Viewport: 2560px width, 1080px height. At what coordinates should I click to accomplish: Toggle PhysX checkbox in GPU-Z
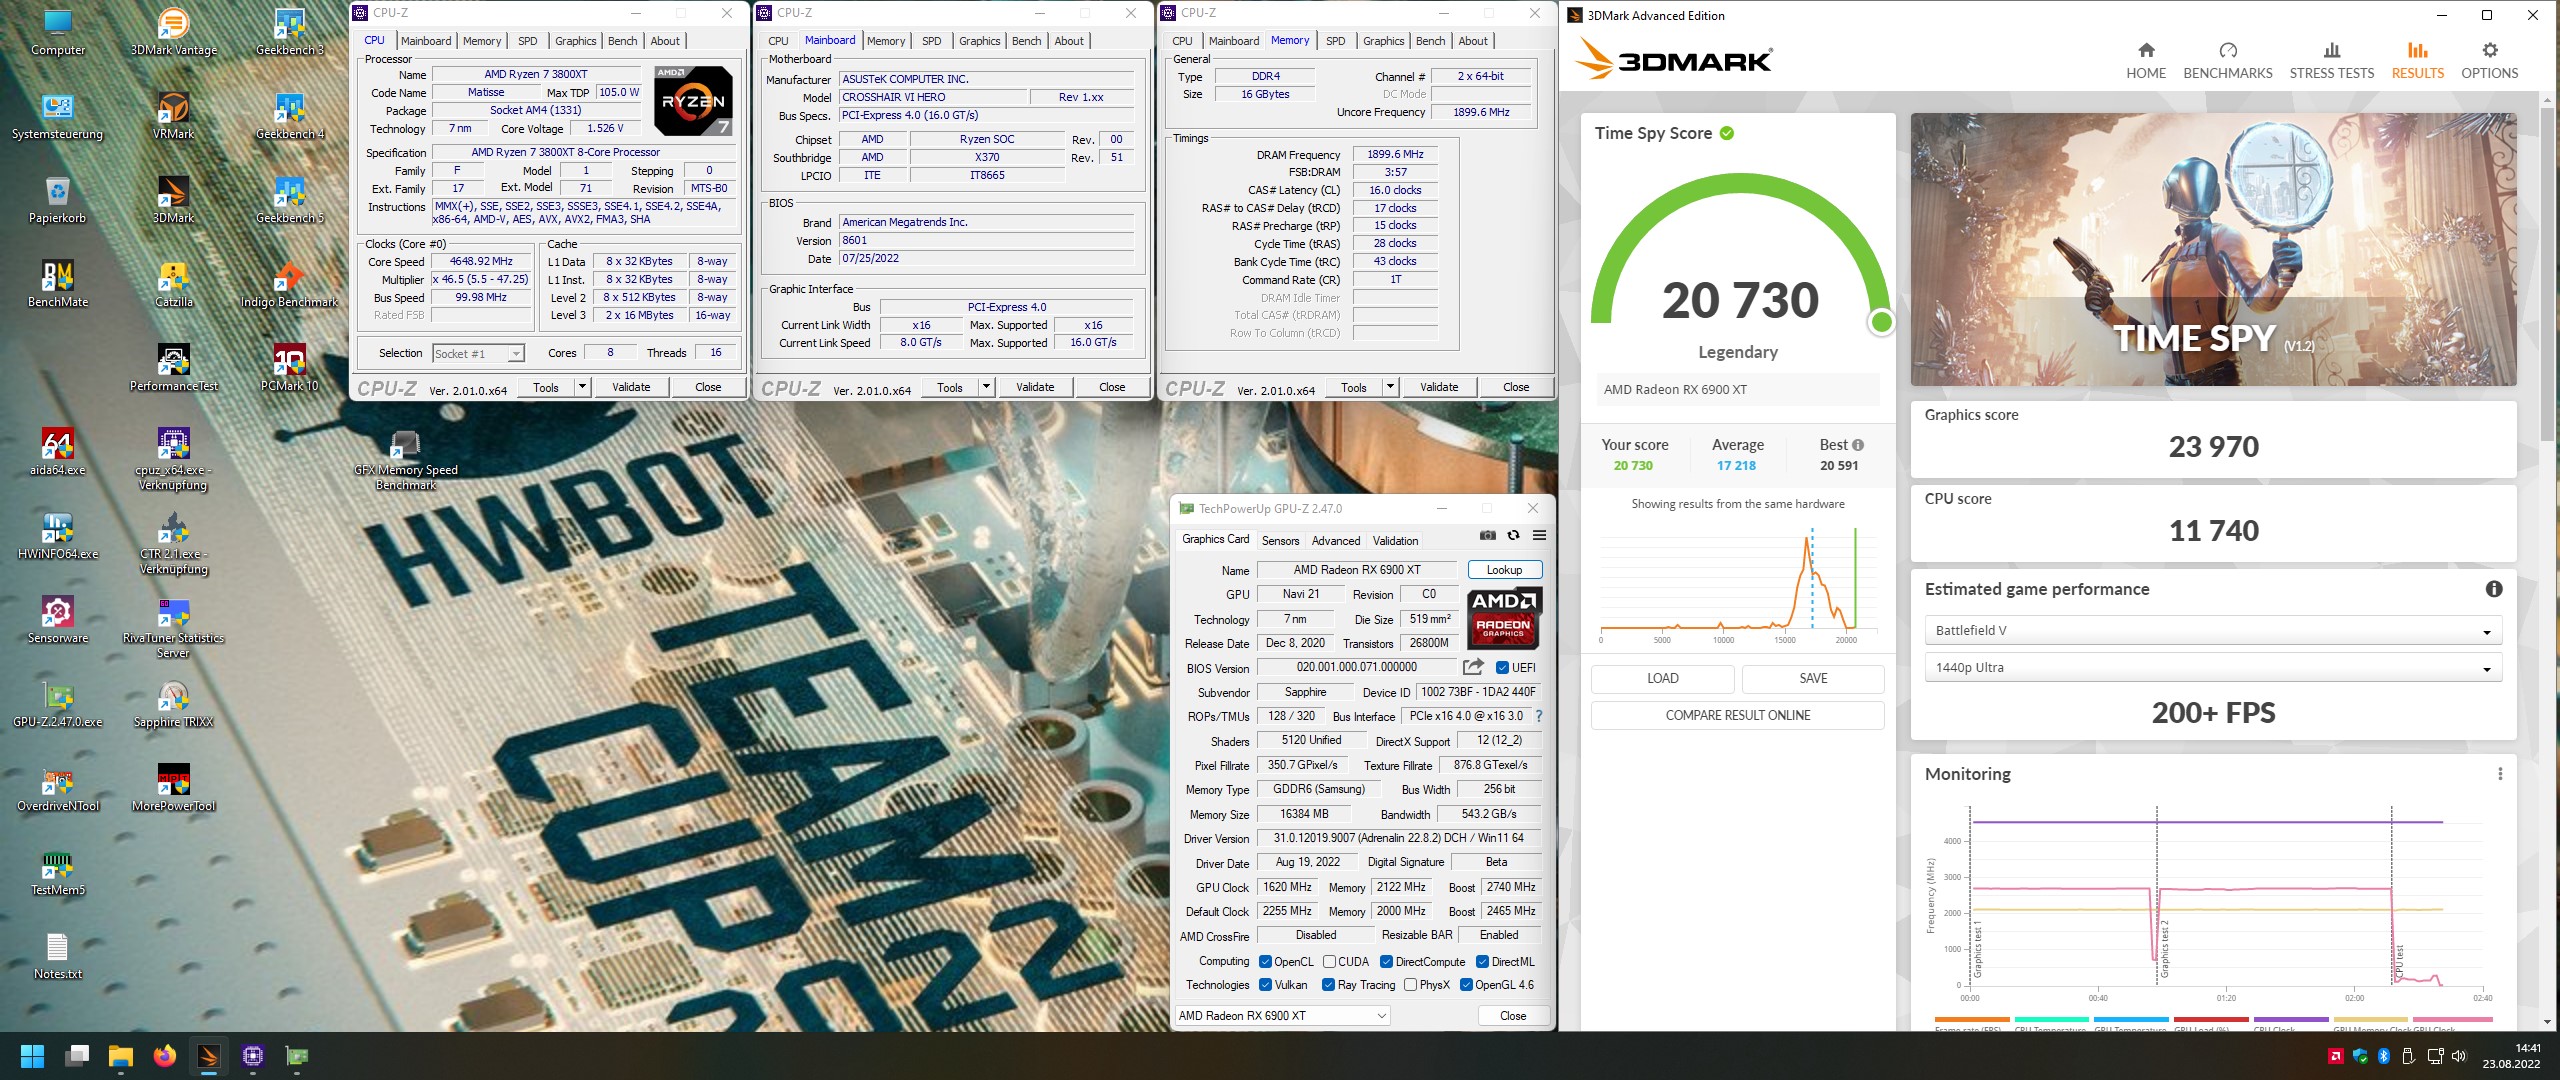pos(1410,985)
